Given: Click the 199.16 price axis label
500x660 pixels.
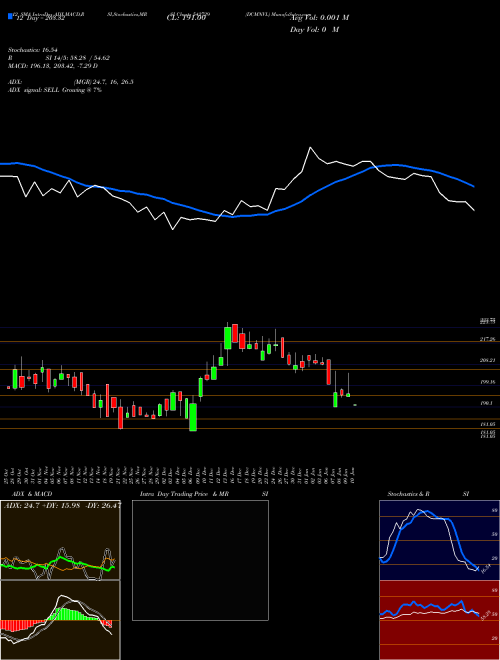Looking at the screenshot, I should point(487,382).
